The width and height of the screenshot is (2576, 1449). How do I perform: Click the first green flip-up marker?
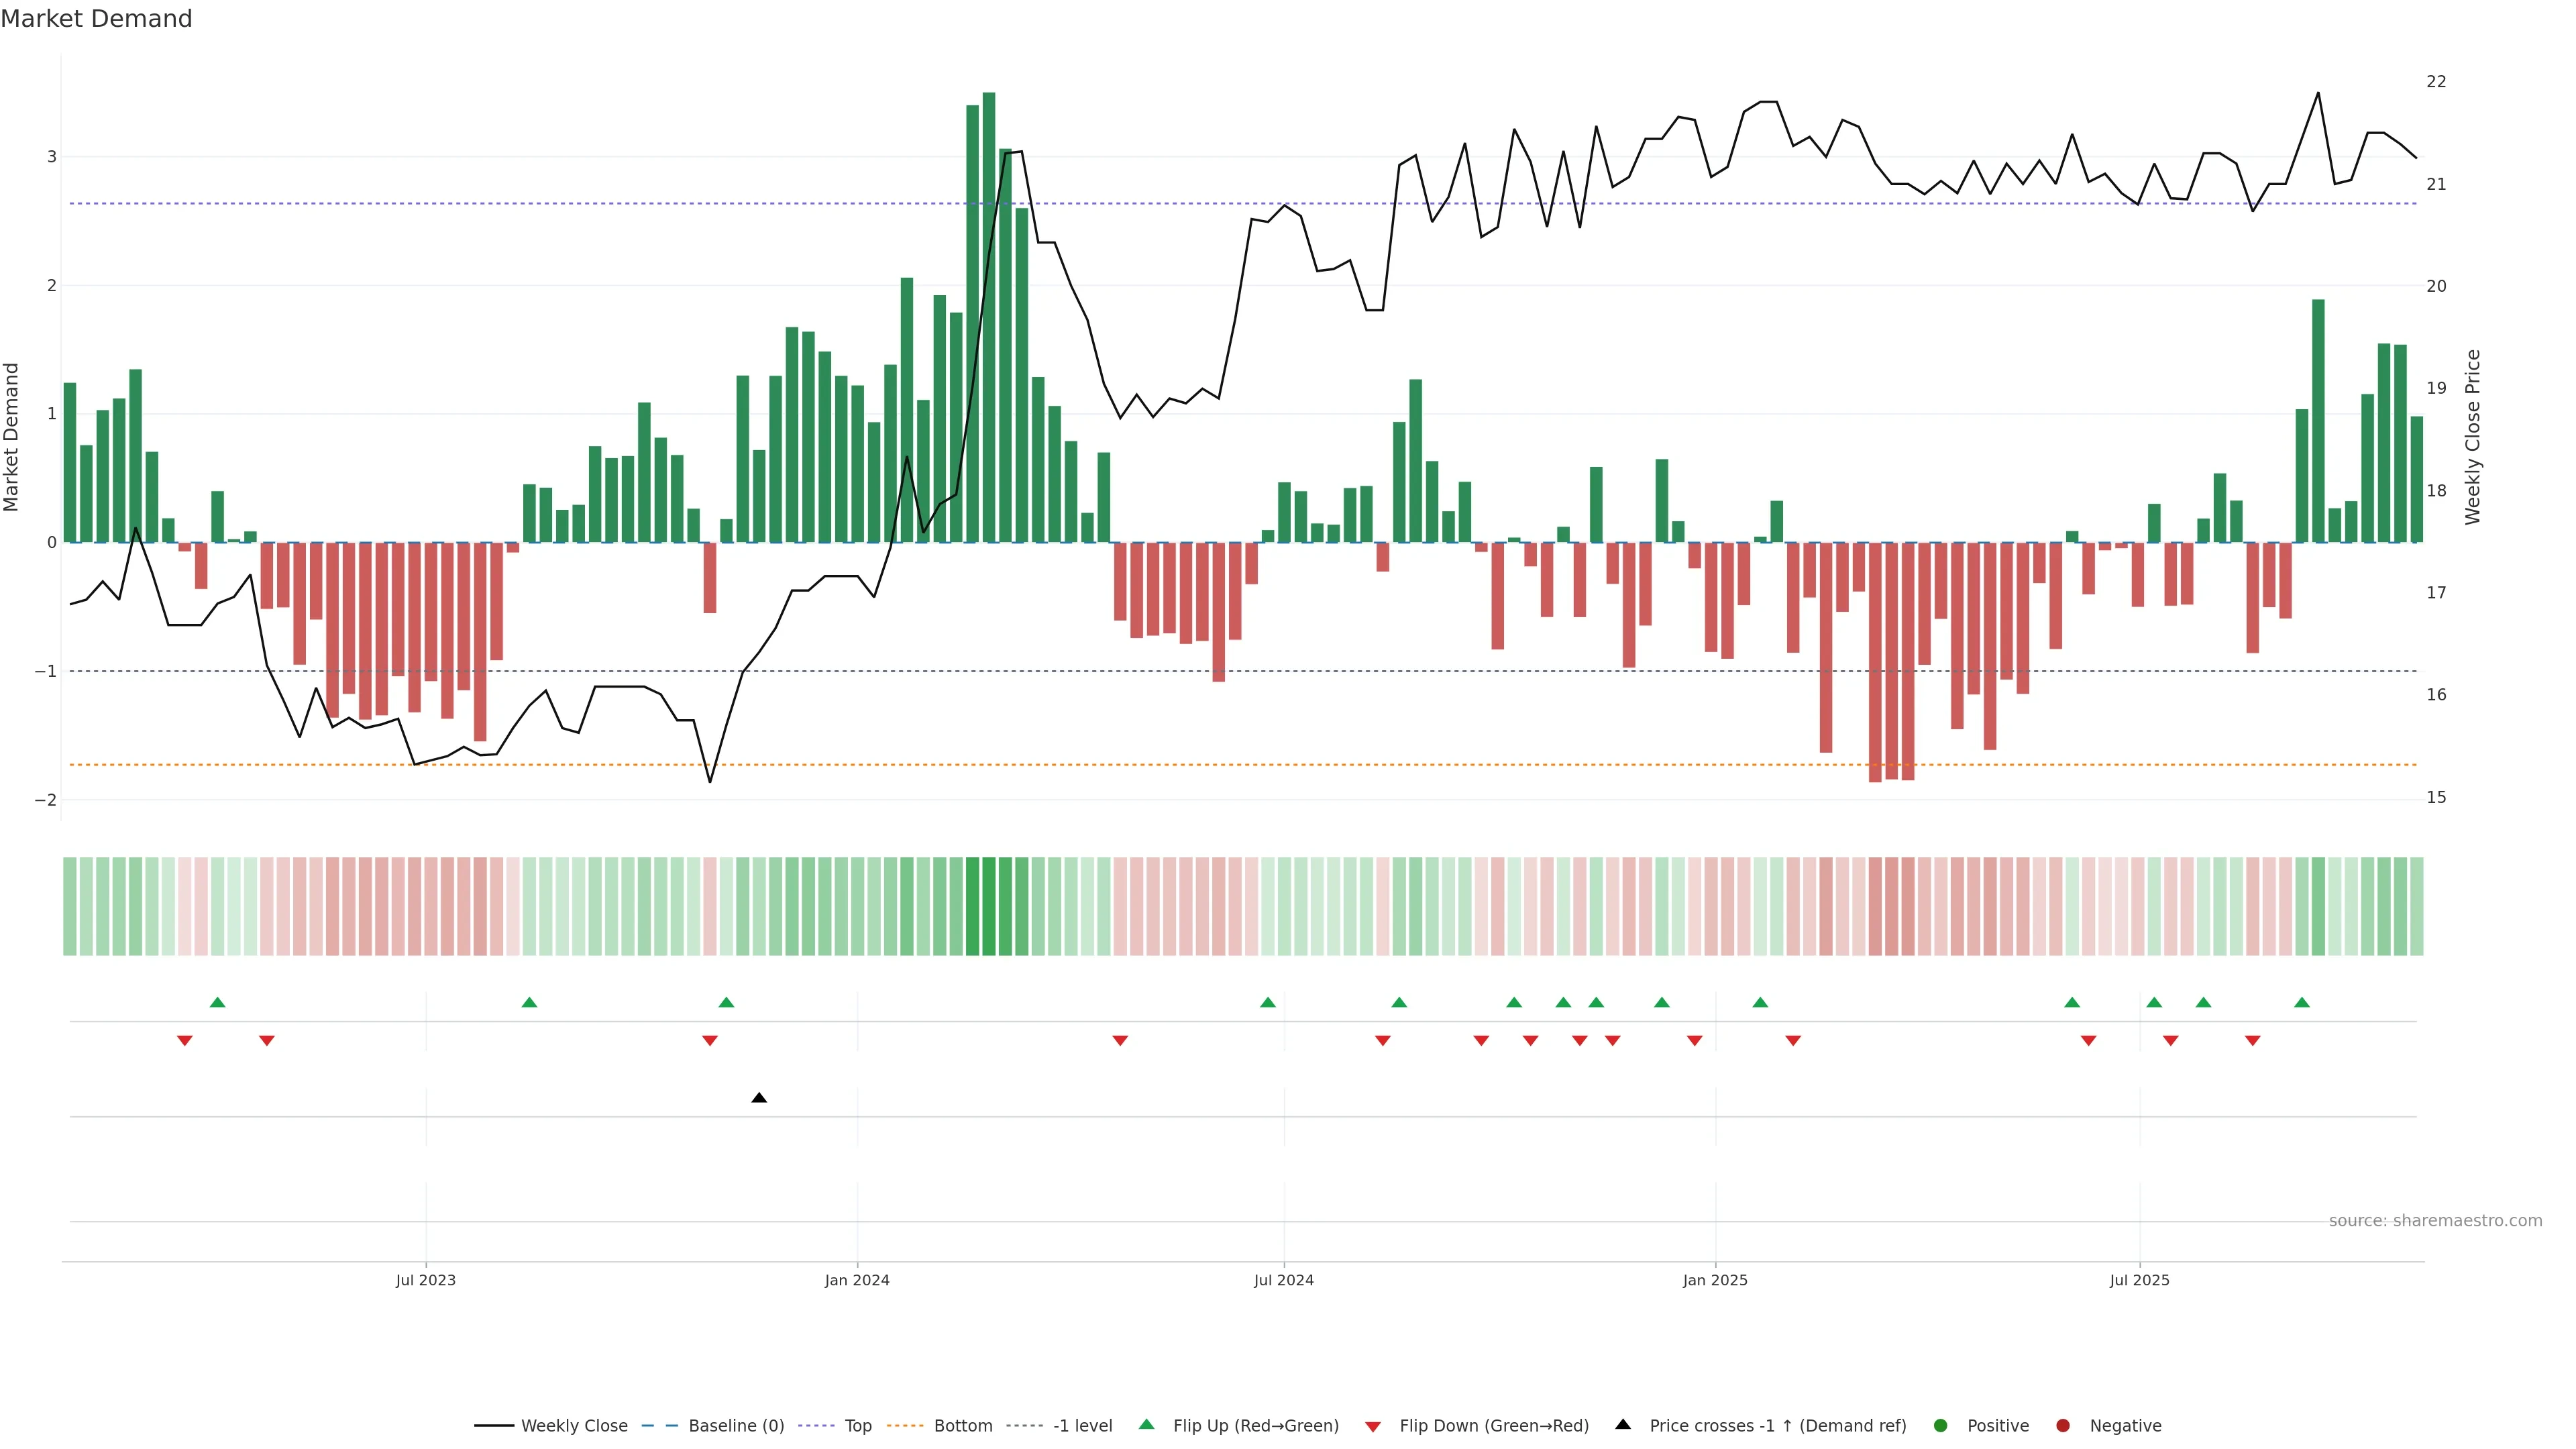pos(218,1002)
